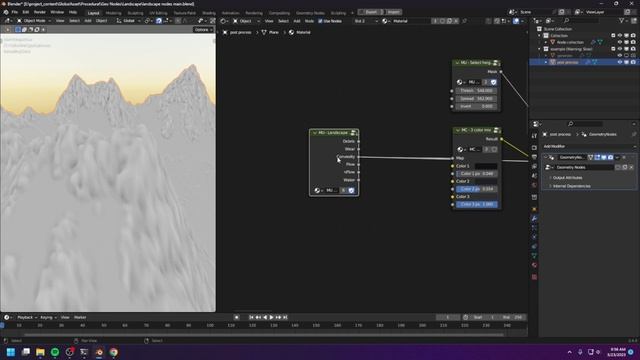640x360 pixels.
Task: Open the Tool tab in Properties sidebar
Action: [534, 136]
